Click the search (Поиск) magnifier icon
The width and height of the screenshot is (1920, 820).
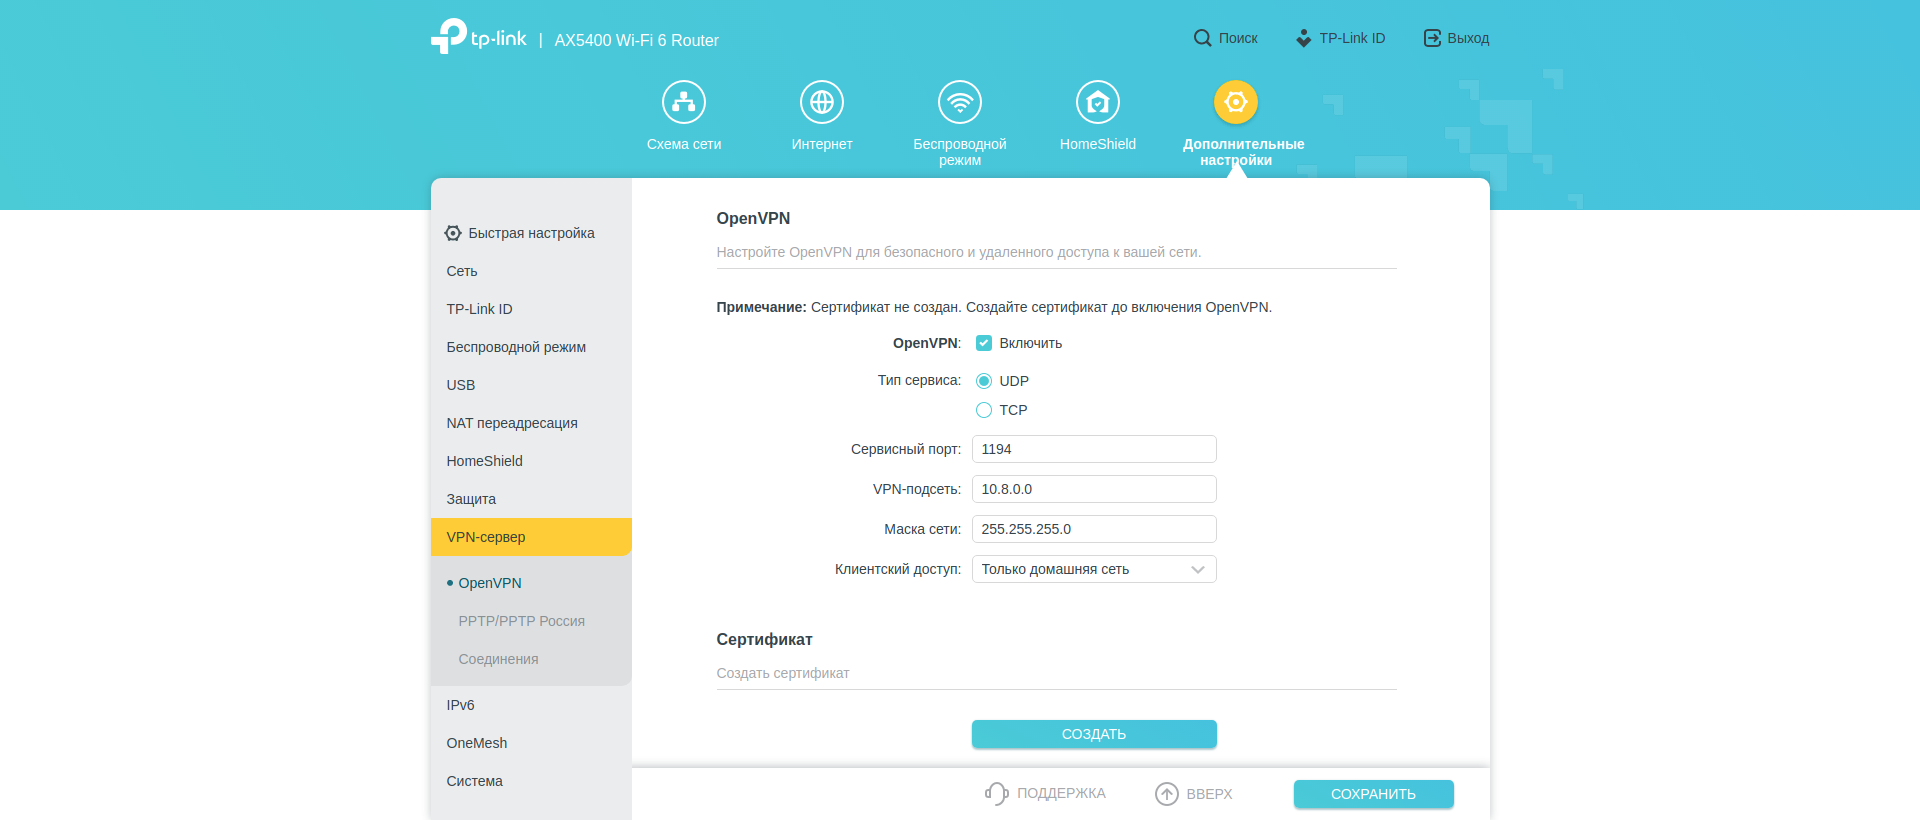[x=1202, y=38]
